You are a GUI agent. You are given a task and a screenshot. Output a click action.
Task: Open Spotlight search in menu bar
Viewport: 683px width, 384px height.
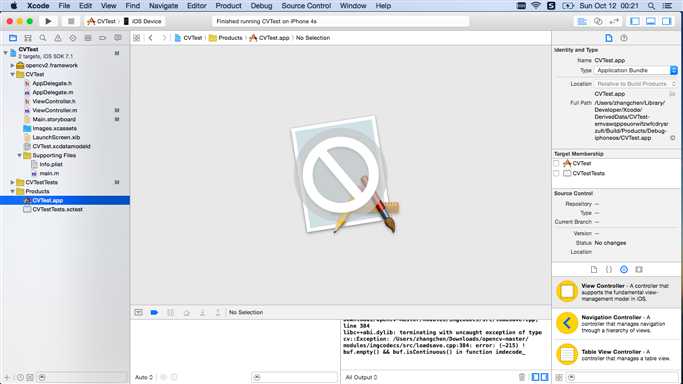(x=651, y=6)
